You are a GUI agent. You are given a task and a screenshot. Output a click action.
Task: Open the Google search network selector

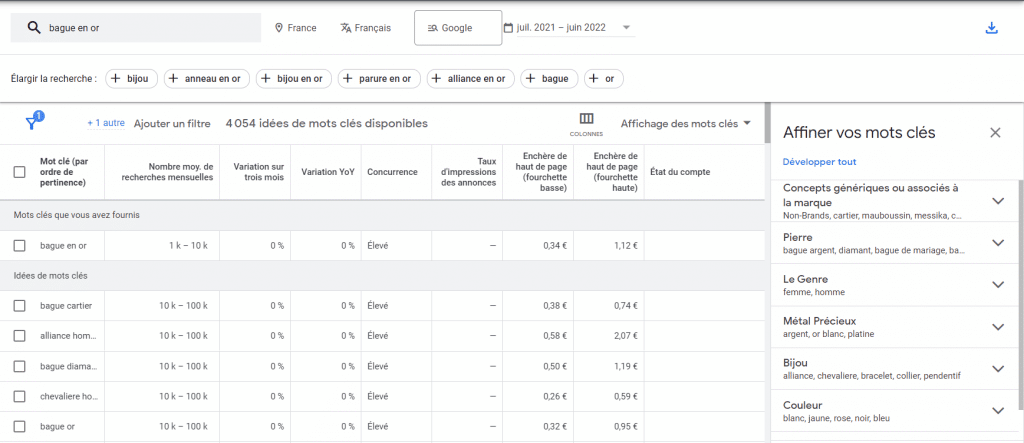[457, 28]
